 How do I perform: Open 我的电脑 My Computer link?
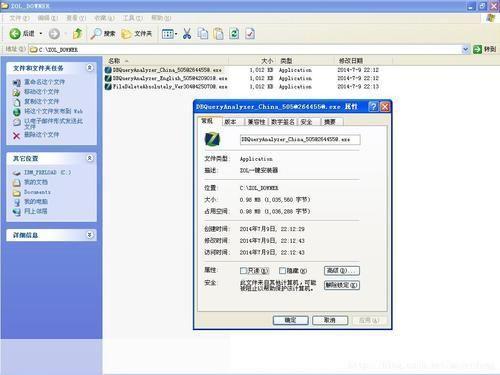click(36, 201)
